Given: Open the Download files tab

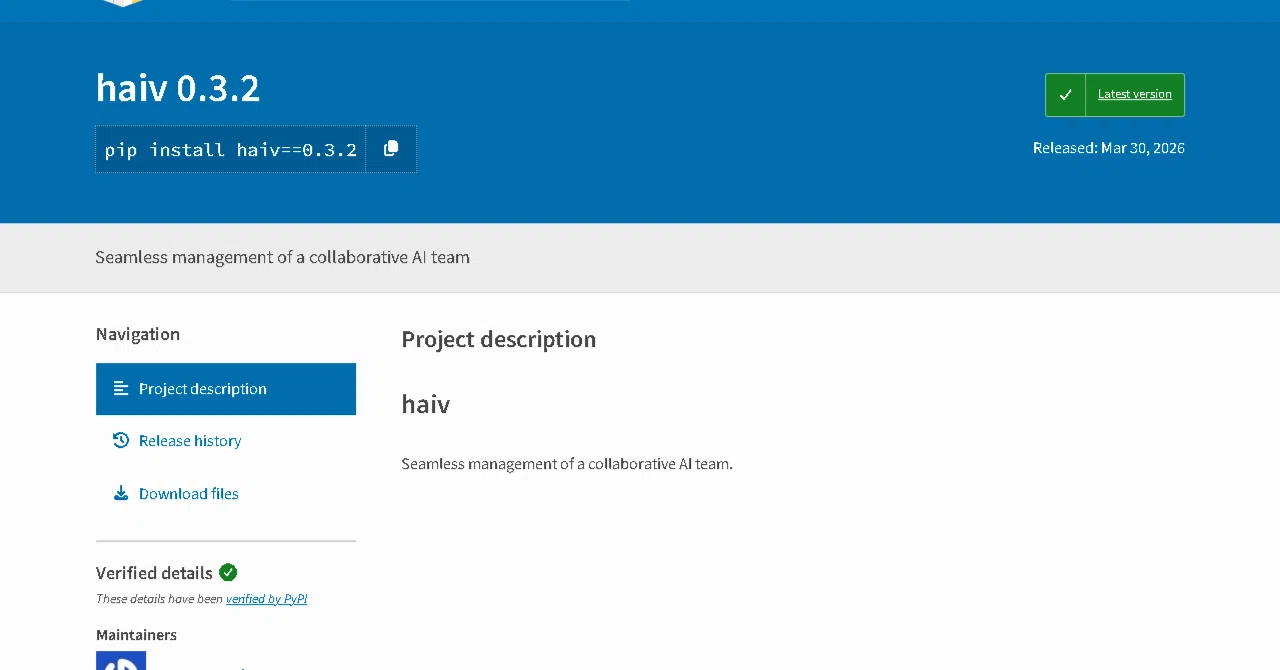Looking at the screenshot, I should 226,494.
